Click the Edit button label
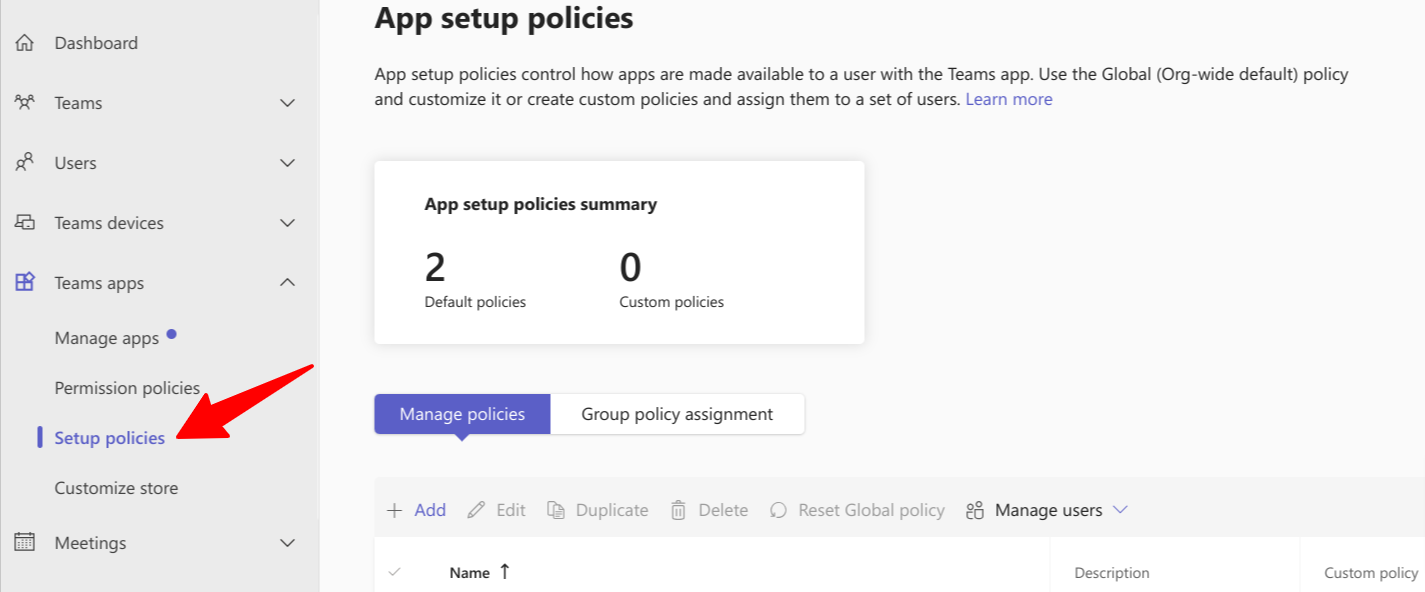Image resolution: width=1425 pixels, height=592 pixels. click(x=511, y=510)
